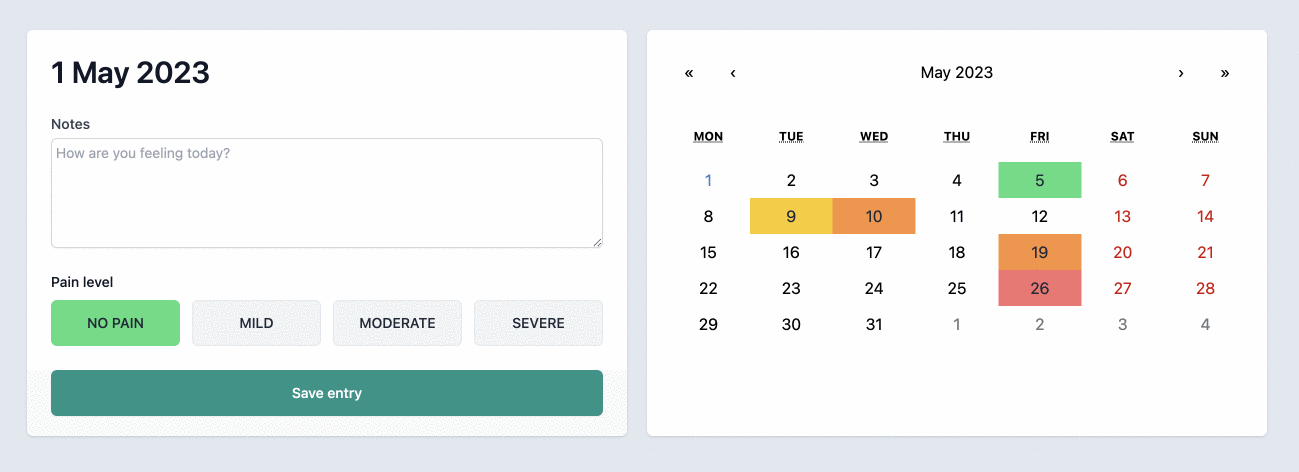Go to previous month arrow
The width and height of the screenshot is (1299, 472).
point(733,73)
